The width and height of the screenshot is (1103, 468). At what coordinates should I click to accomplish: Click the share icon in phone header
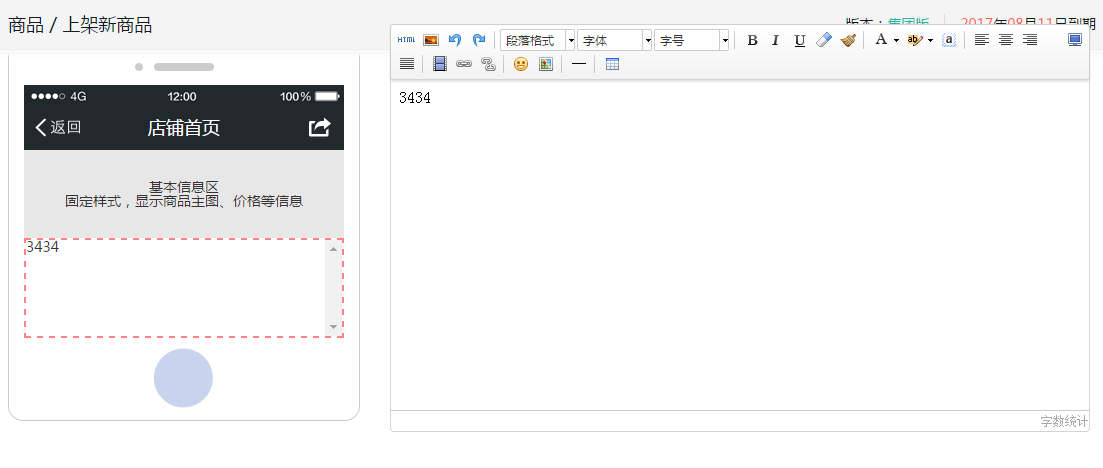[319, 127]
